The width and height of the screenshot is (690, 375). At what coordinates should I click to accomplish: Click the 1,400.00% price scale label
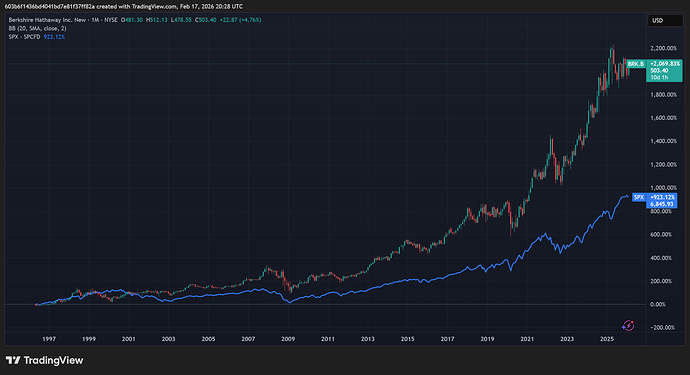(x=663, y=141)
